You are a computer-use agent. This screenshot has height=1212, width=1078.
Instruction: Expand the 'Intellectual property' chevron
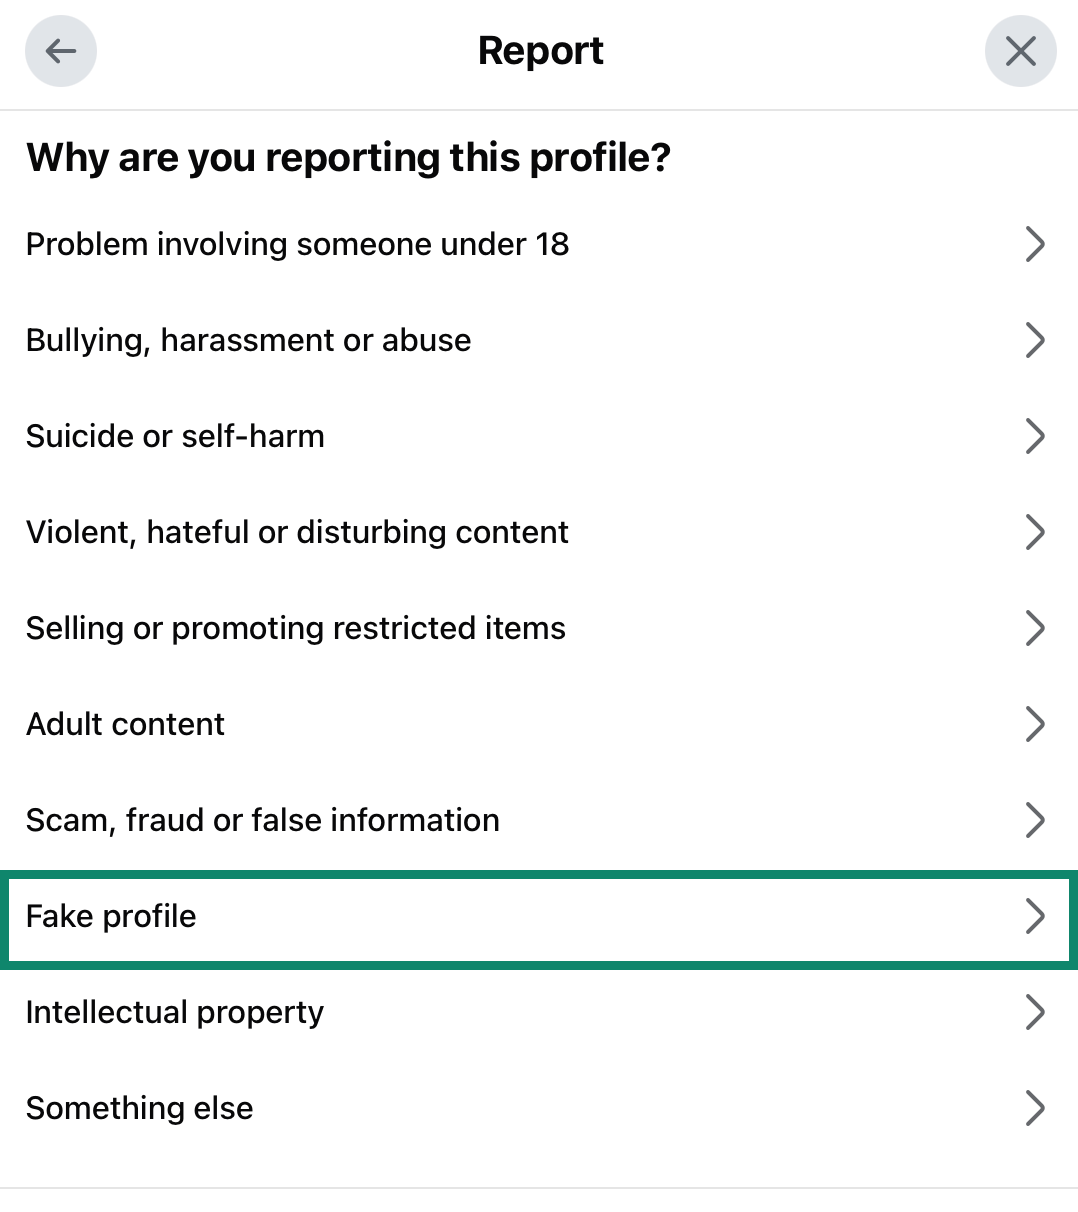[x=1035, y=1012]
